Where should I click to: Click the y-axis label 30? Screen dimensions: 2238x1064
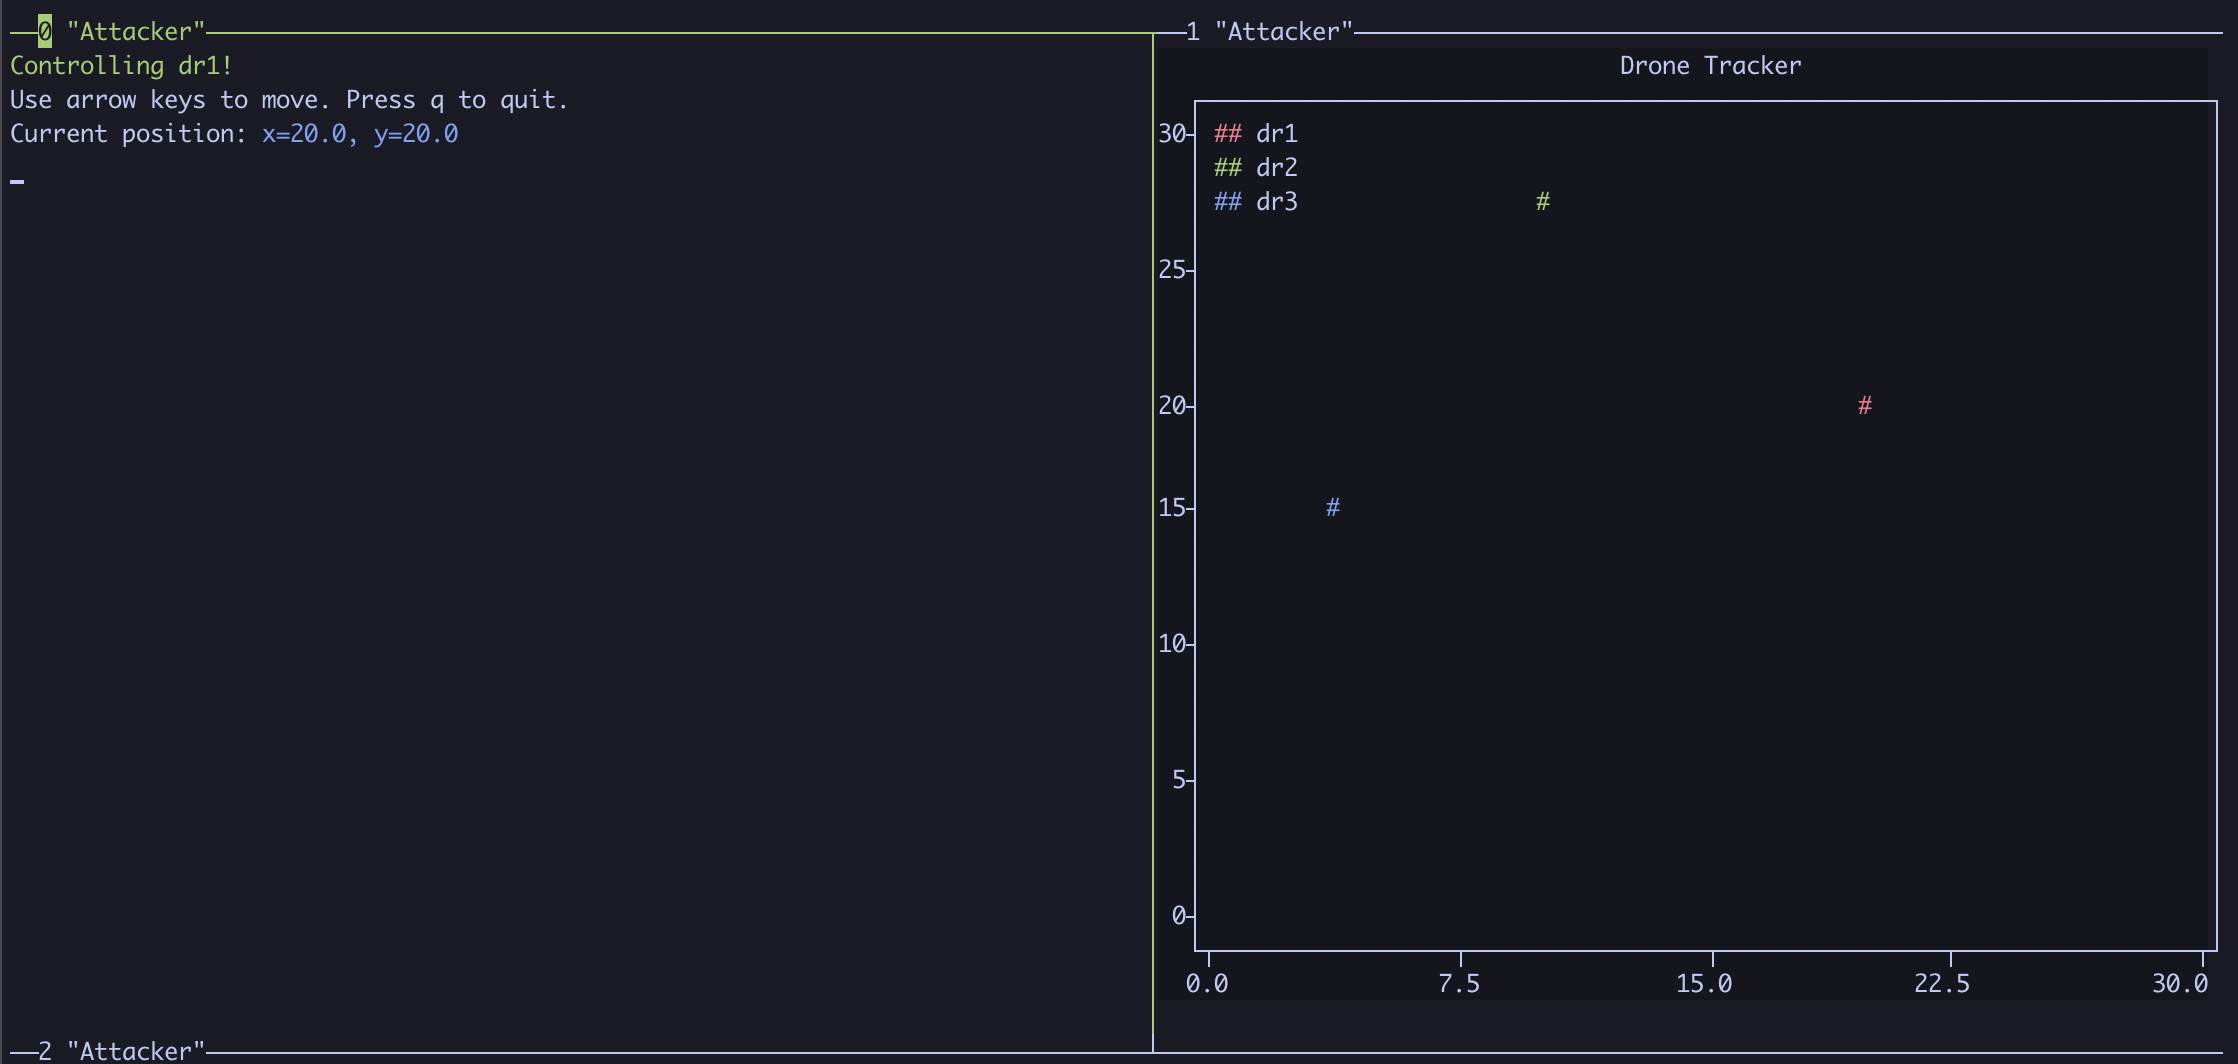pos(1172,134)
